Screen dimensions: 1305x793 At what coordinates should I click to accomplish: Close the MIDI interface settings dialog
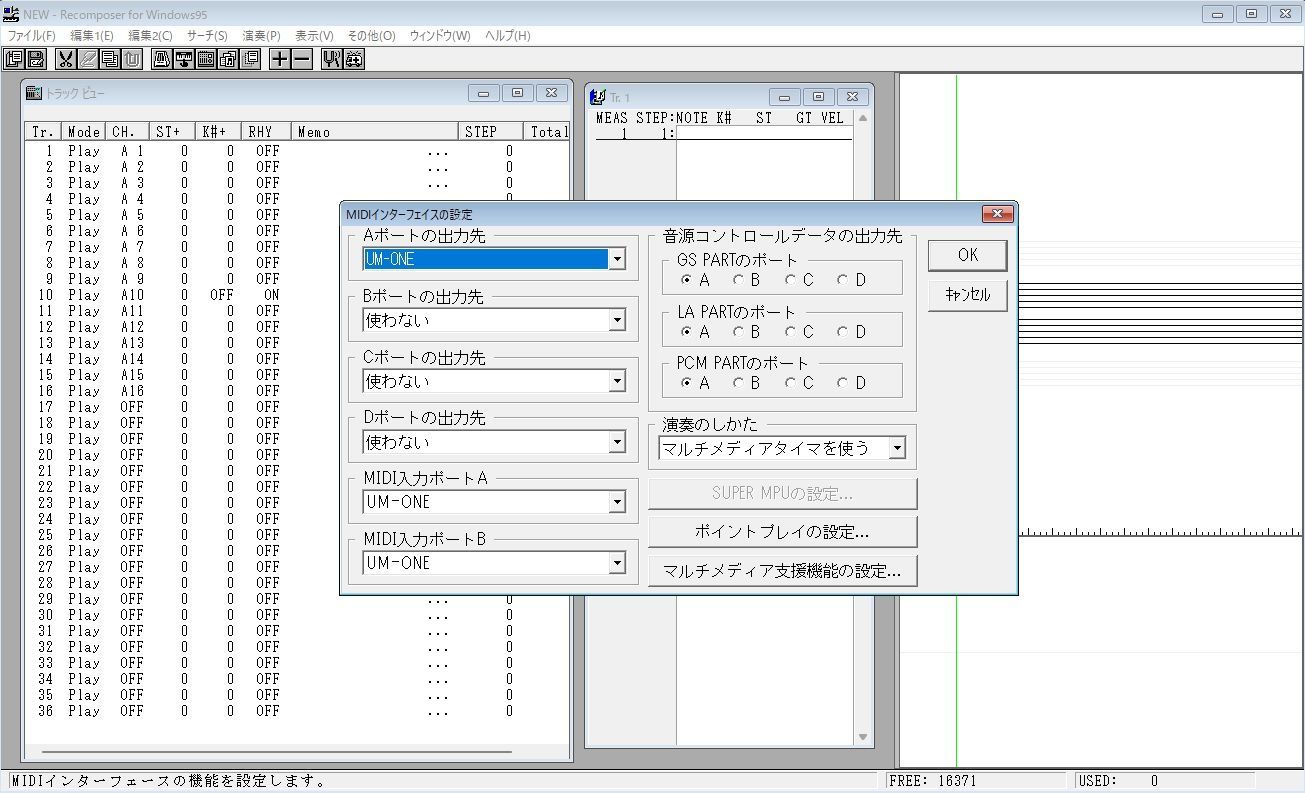pos(997,214)
